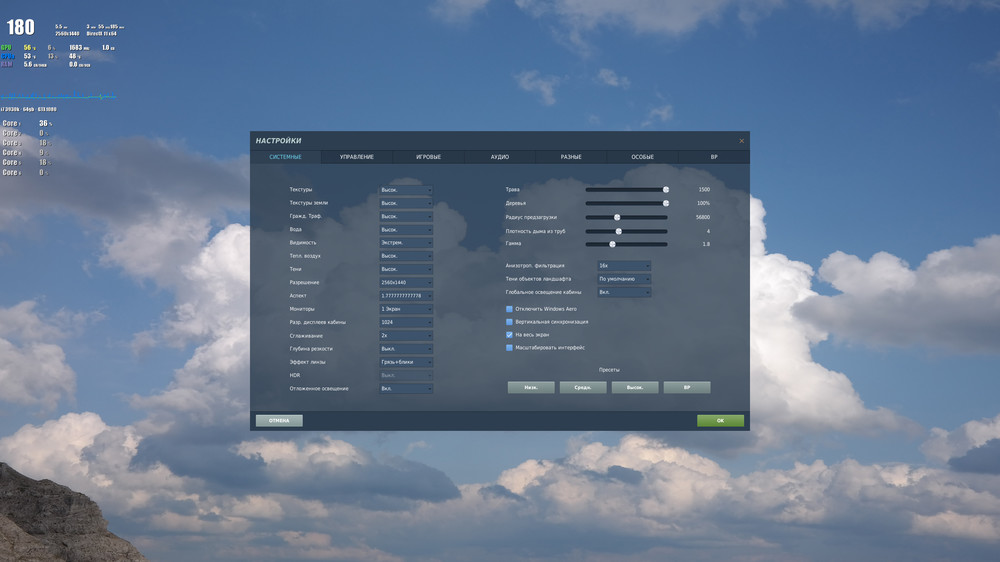Switch to the Аудио tab

(x=499, y=157)
